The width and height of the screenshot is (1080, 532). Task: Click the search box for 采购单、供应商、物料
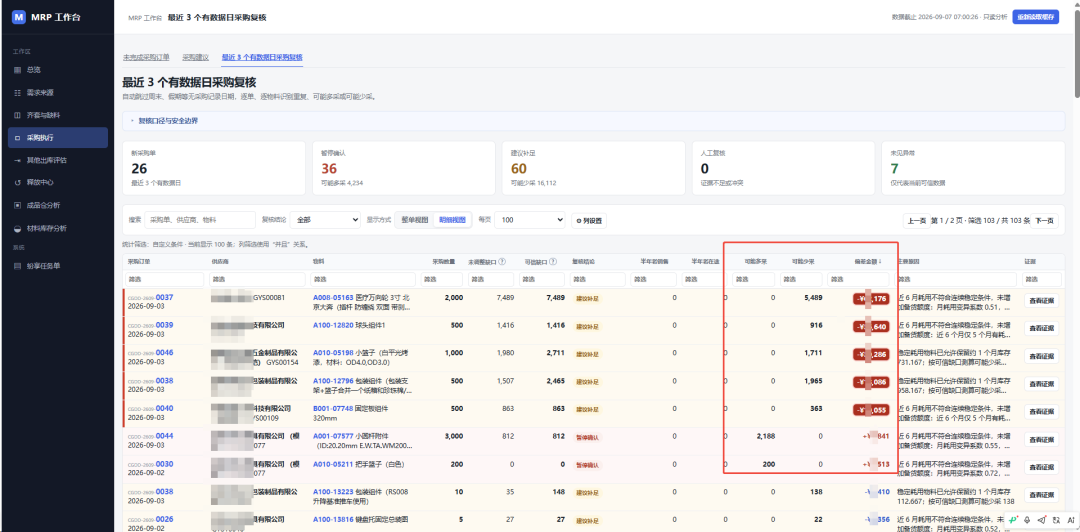click(x=200, y=220)
